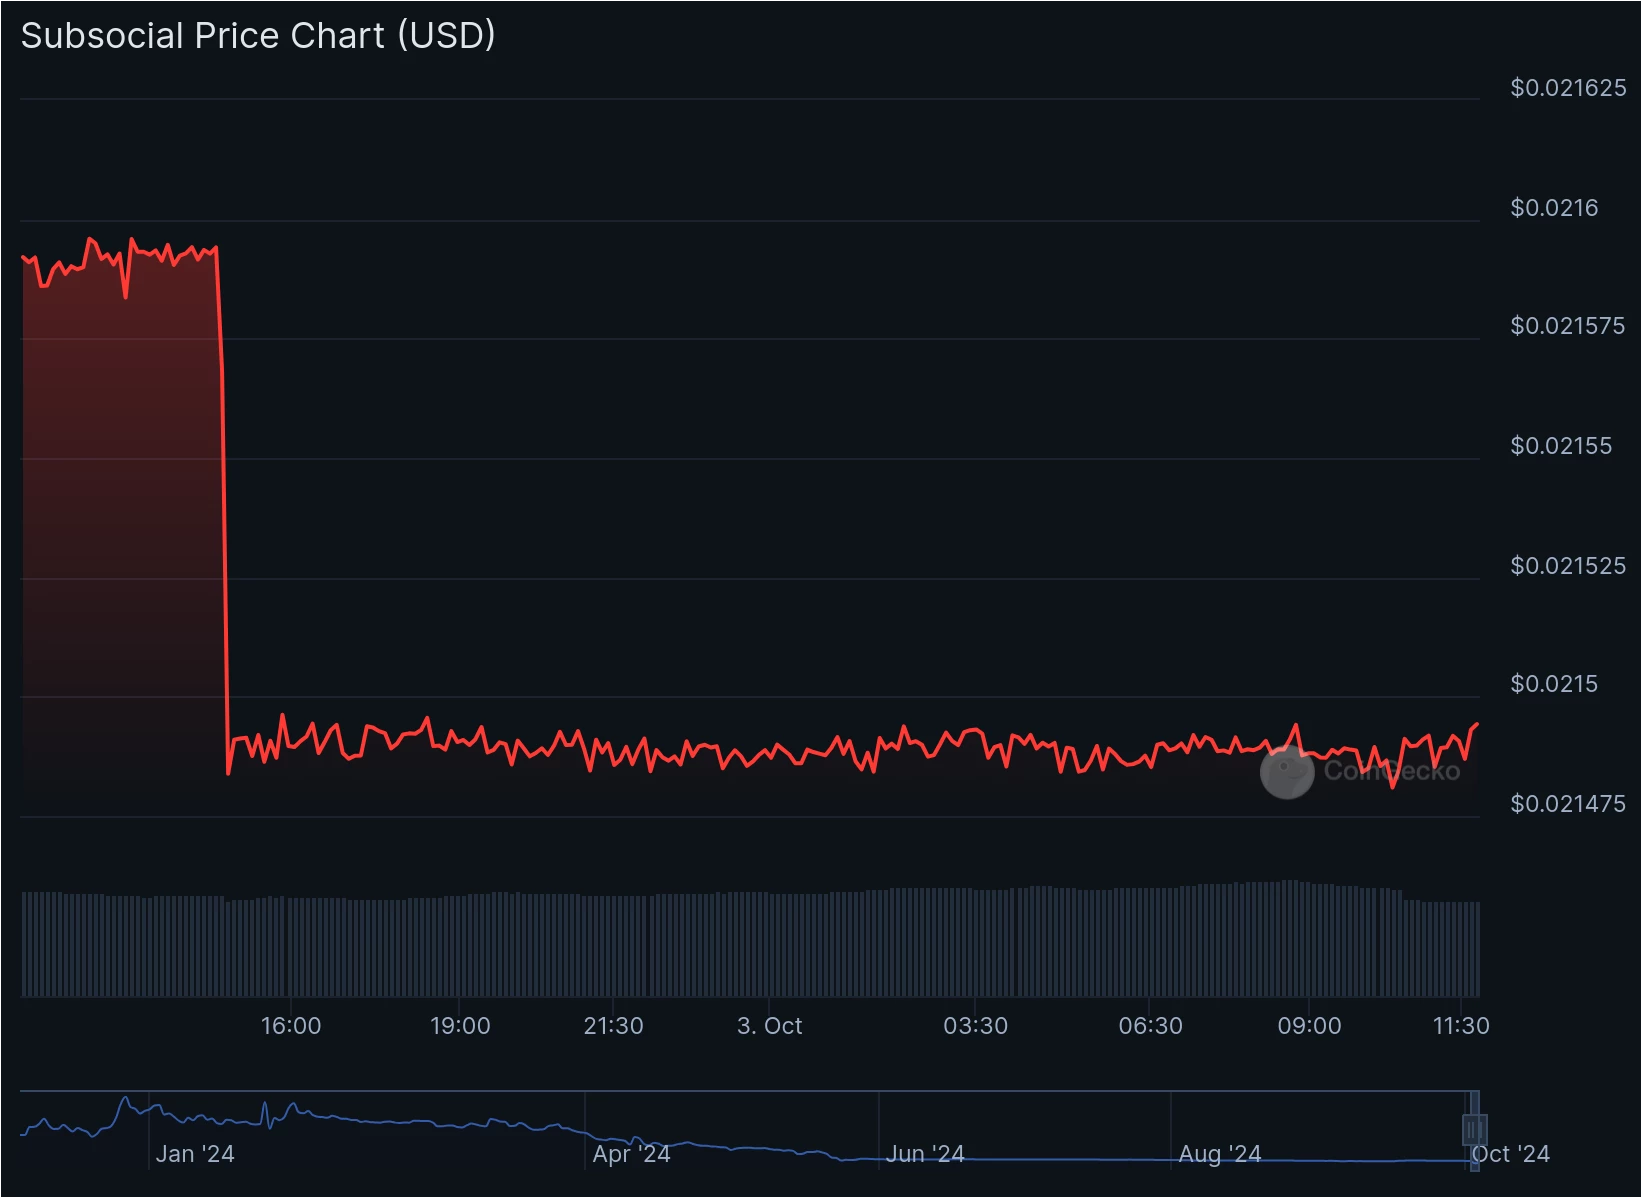The height and width of the screenshot is (1200, 1644).
Task: Click the 21:30 time axis label
Action: coord(613,1026)
